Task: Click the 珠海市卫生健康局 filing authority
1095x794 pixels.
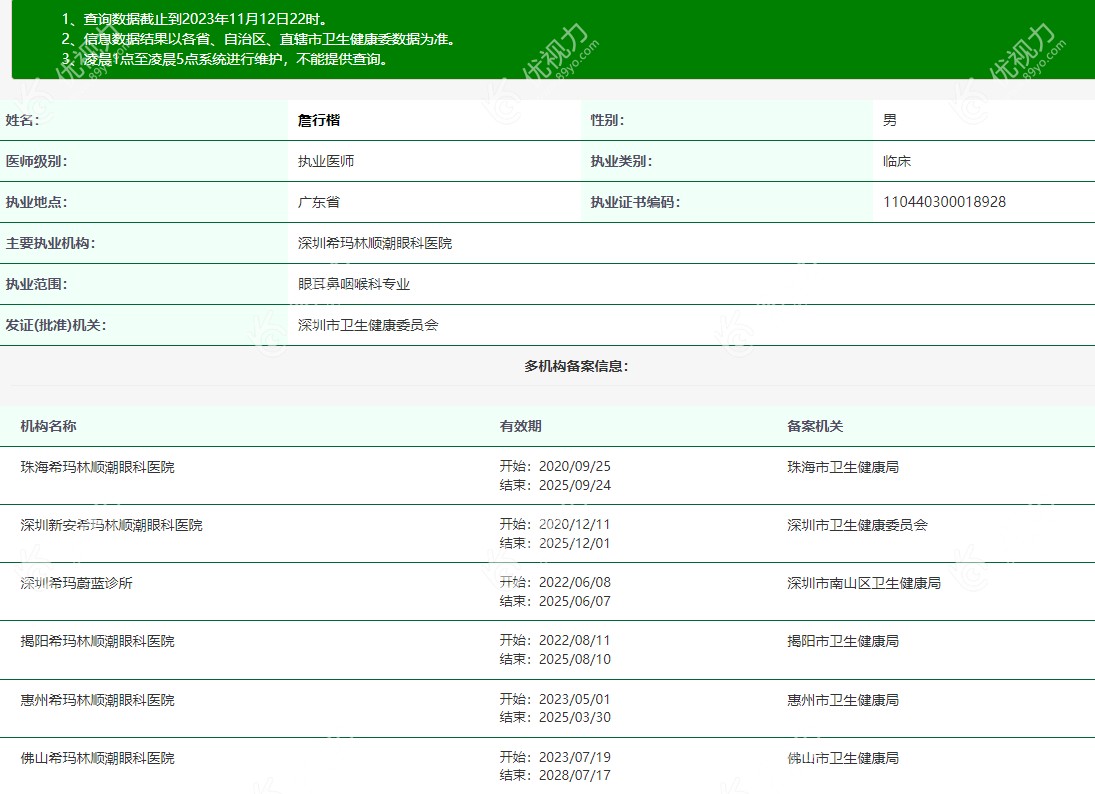Action: [x=842, y=467]
